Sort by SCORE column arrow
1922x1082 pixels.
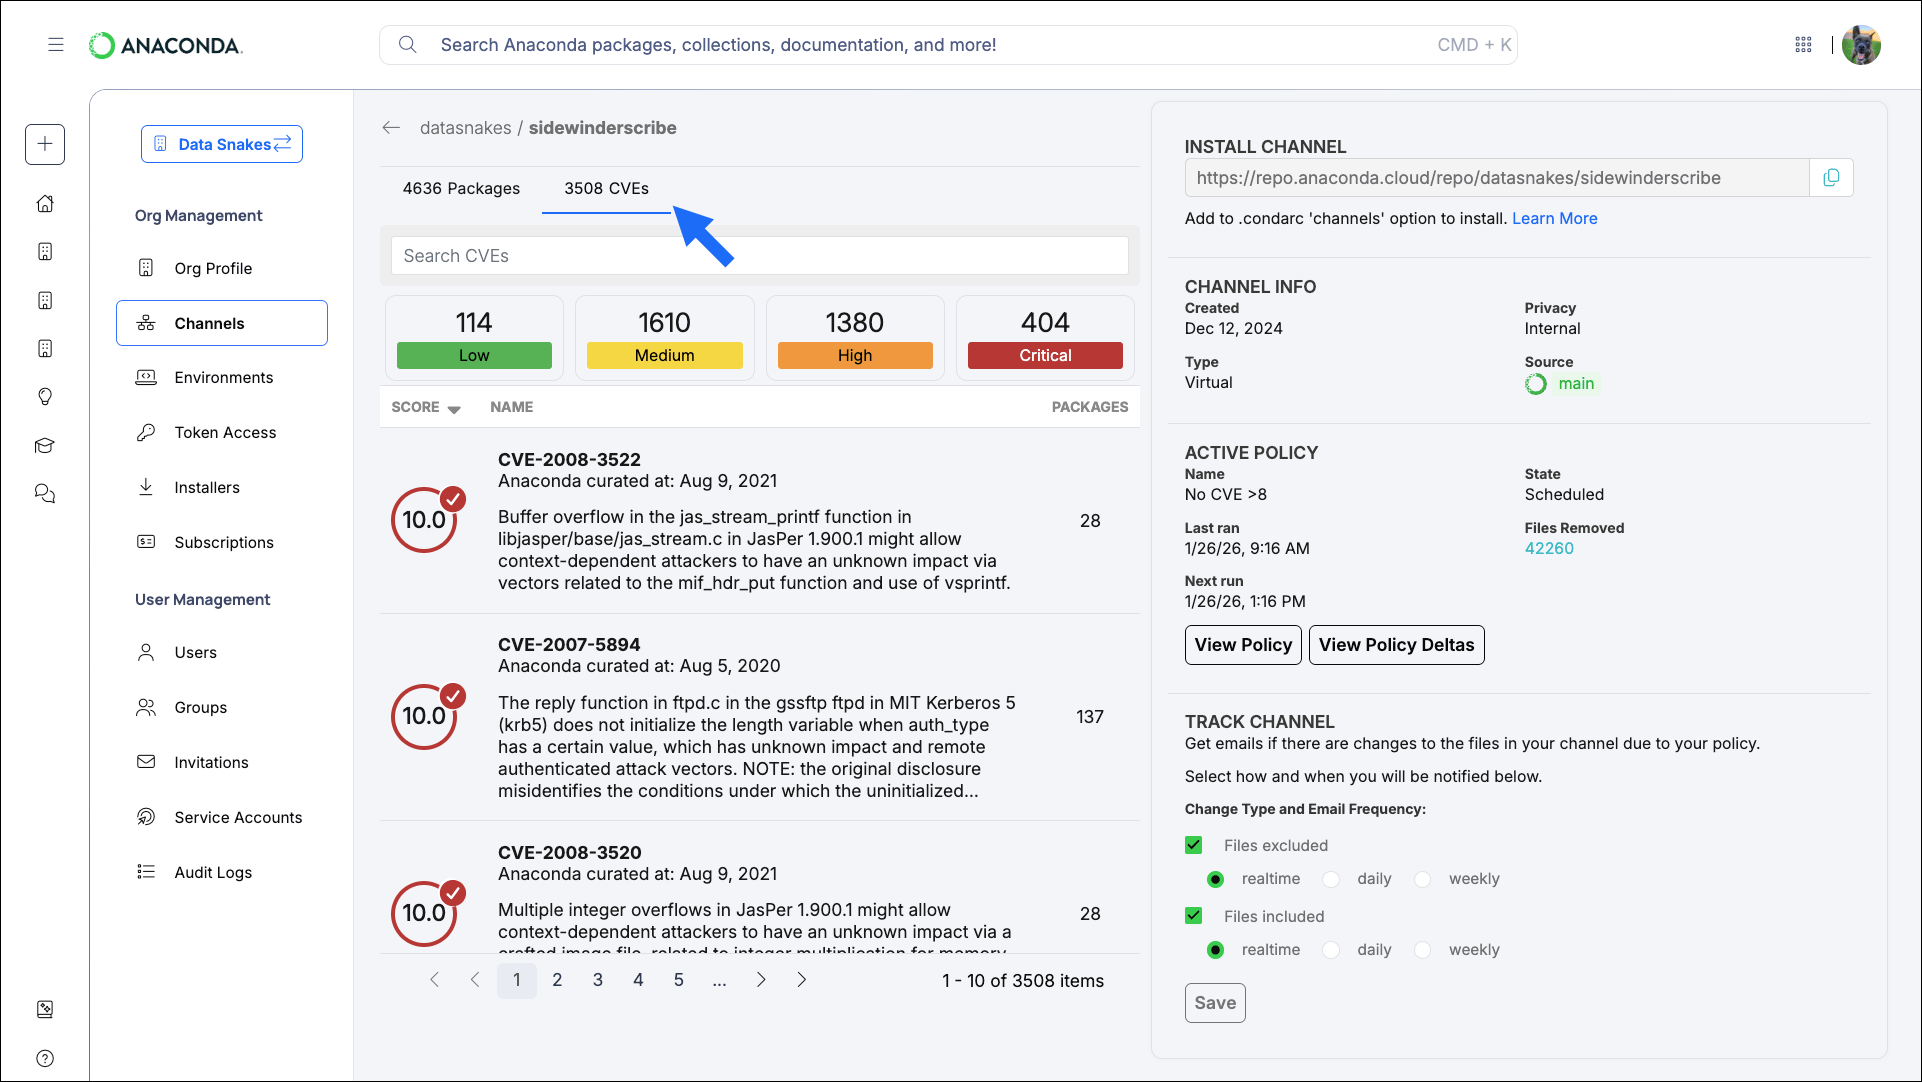click(454, 409)
